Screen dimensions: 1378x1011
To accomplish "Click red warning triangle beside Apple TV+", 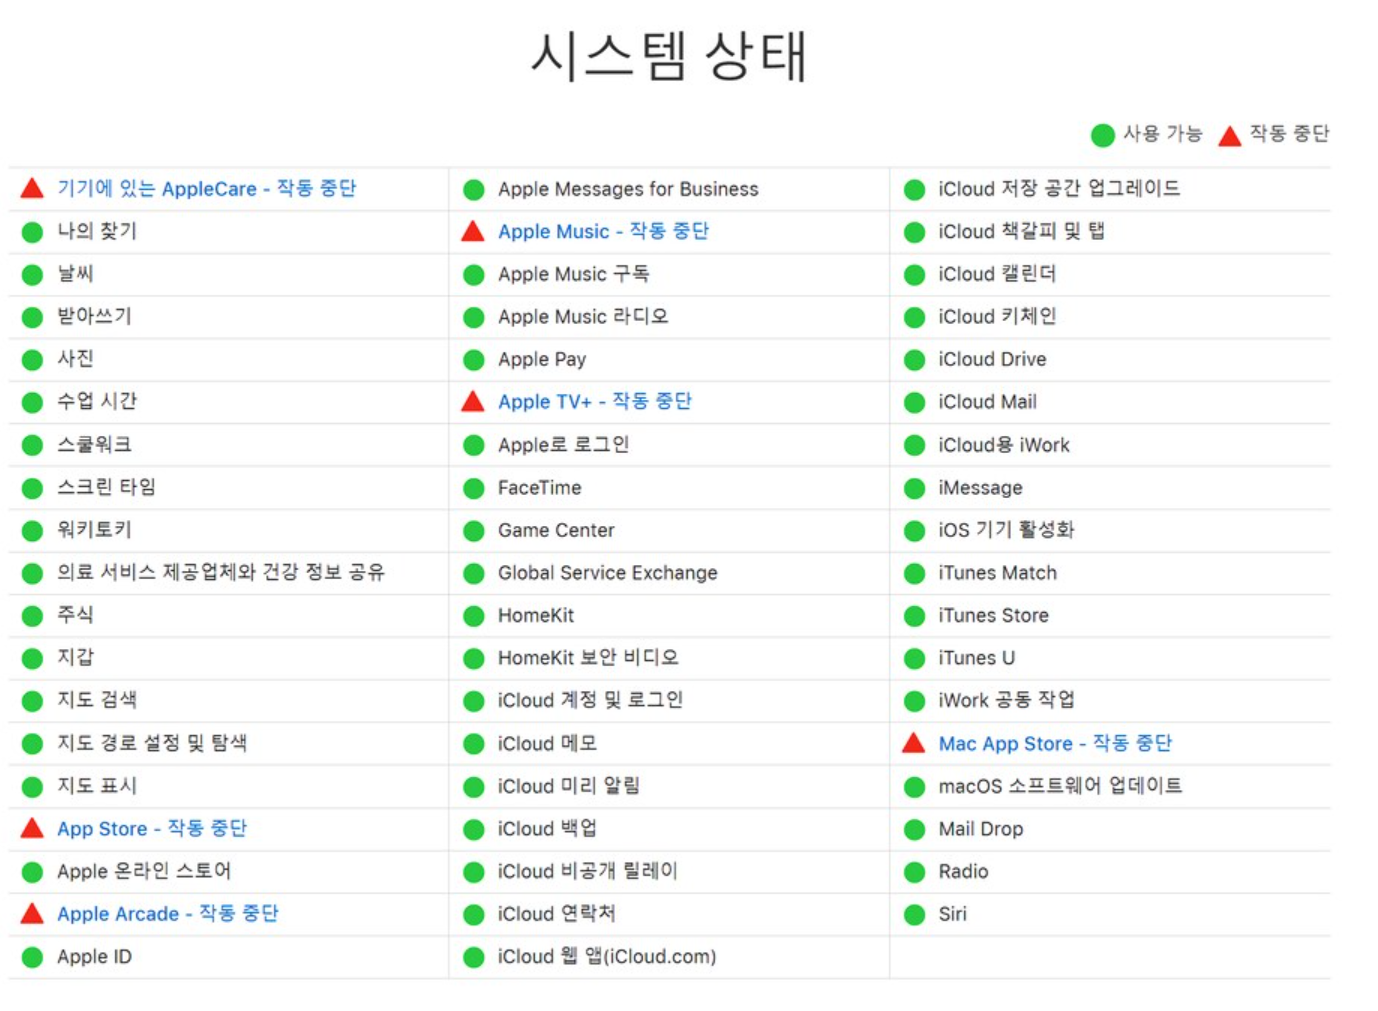I will 473,401.
